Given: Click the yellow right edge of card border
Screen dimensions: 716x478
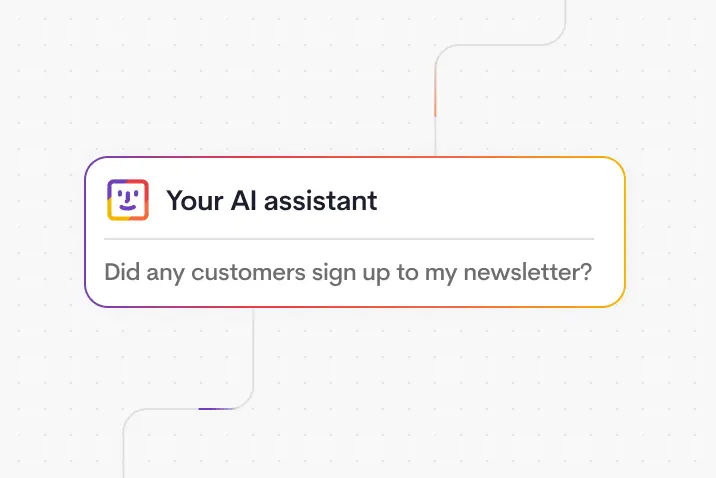Looking at the screenshot, I should (x=625, y=232).
